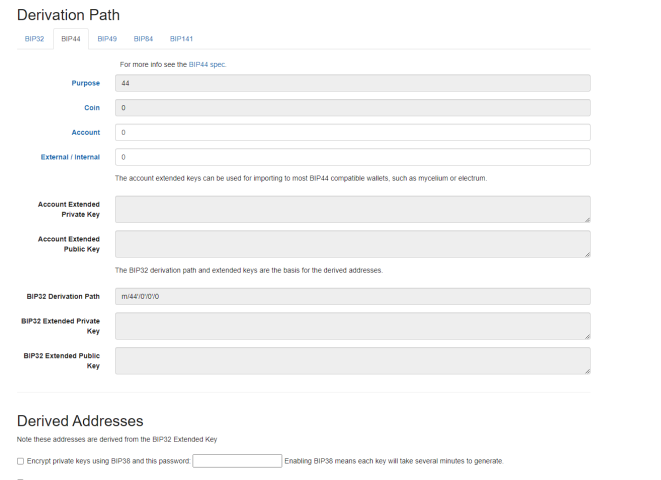Click the External / Internal label link
The width and height of the screenshot is (661, 480).
pyautogui.click(x=70, y=157)
